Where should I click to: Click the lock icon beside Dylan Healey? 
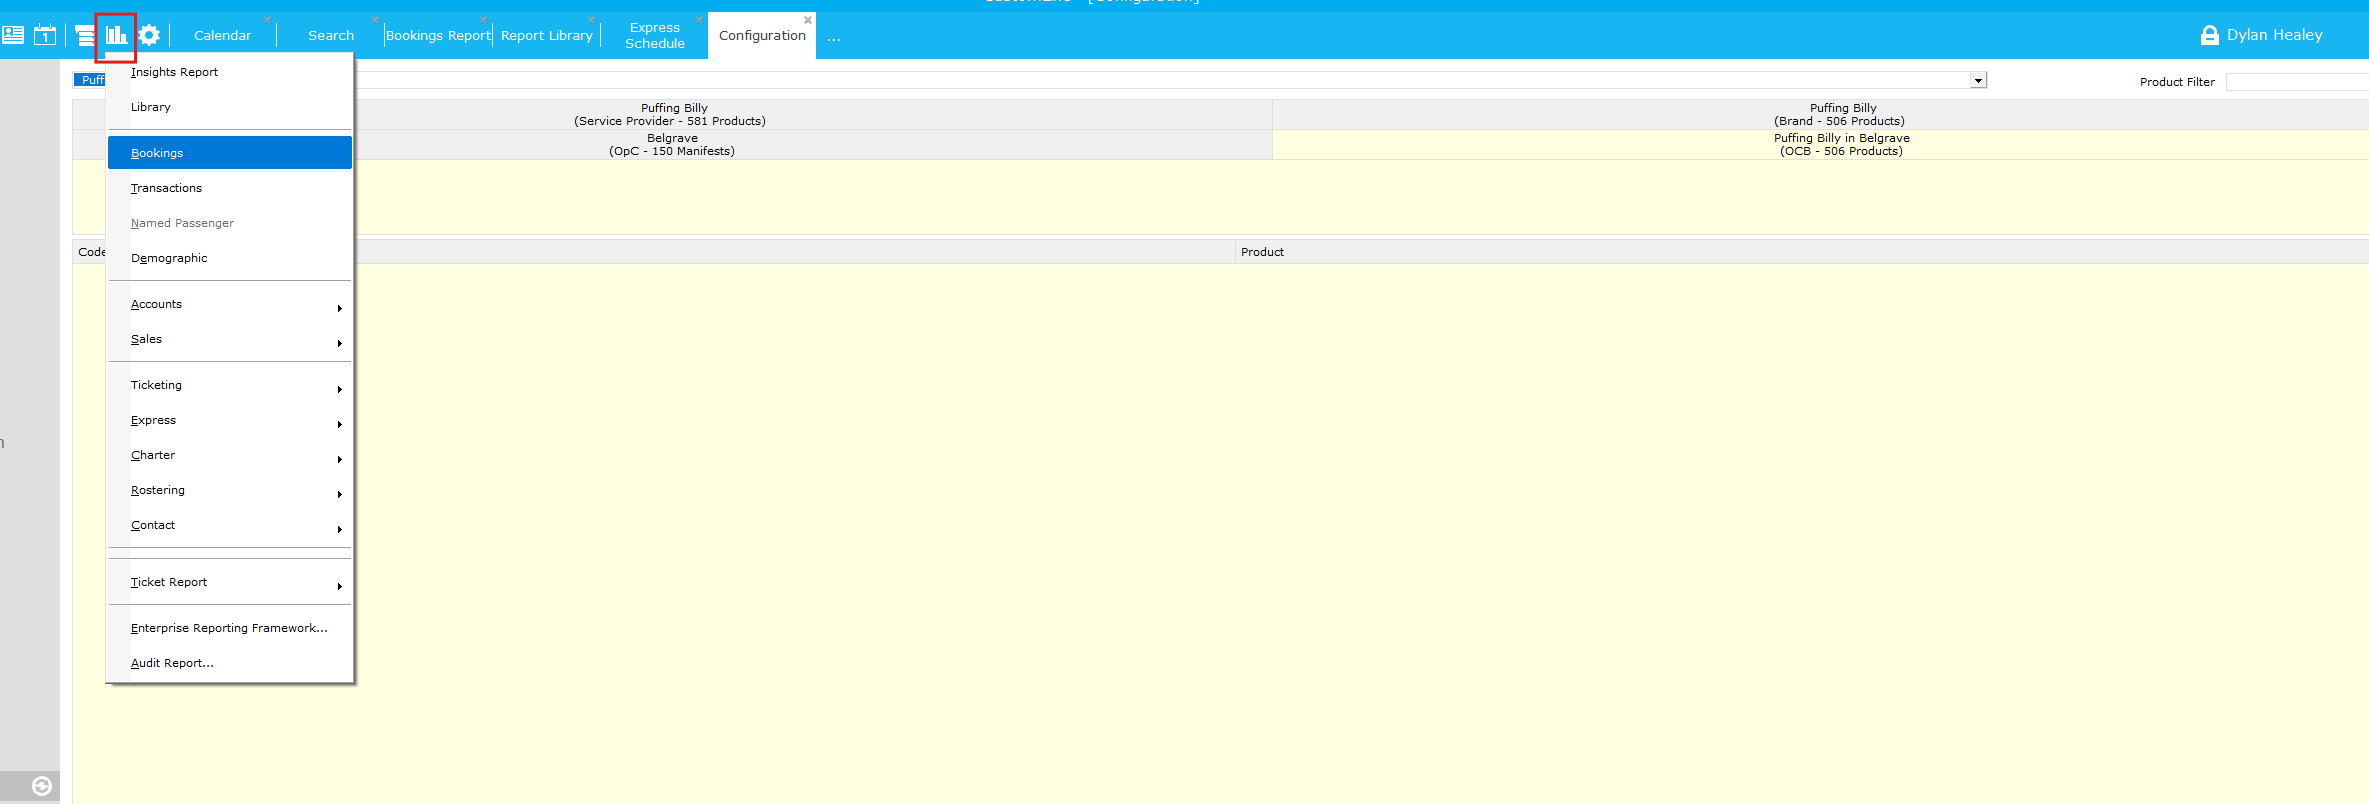click(x=2210, y=35)
